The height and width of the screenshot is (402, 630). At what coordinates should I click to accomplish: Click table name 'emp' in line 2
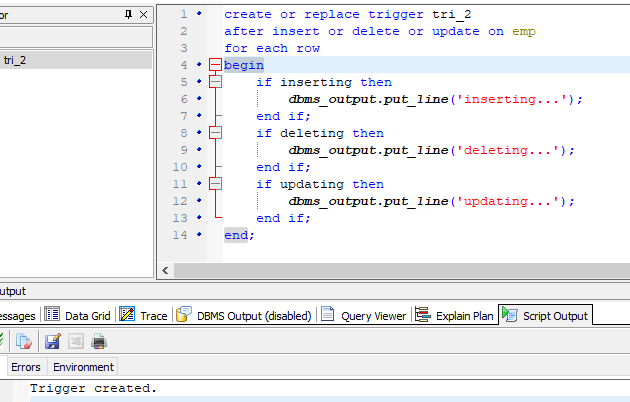click(524, 31)
